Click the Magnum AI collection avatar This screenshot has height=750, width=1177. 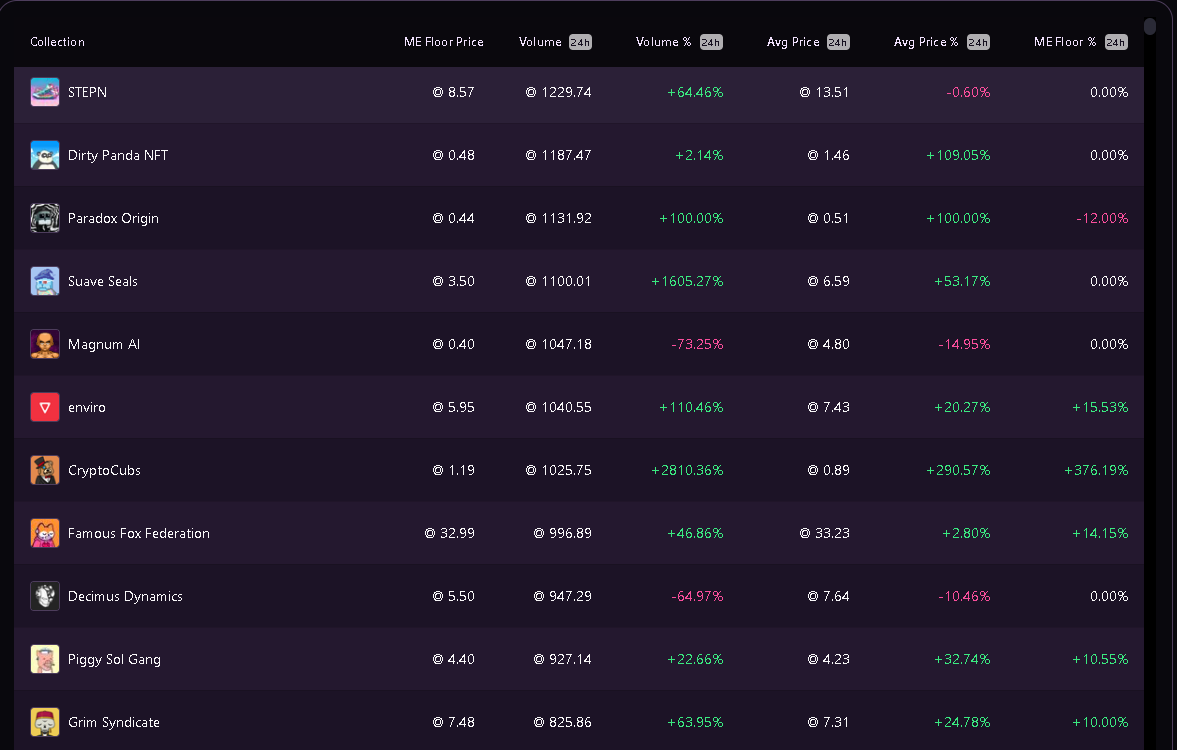pyautogui.click(x=45, y=345)
